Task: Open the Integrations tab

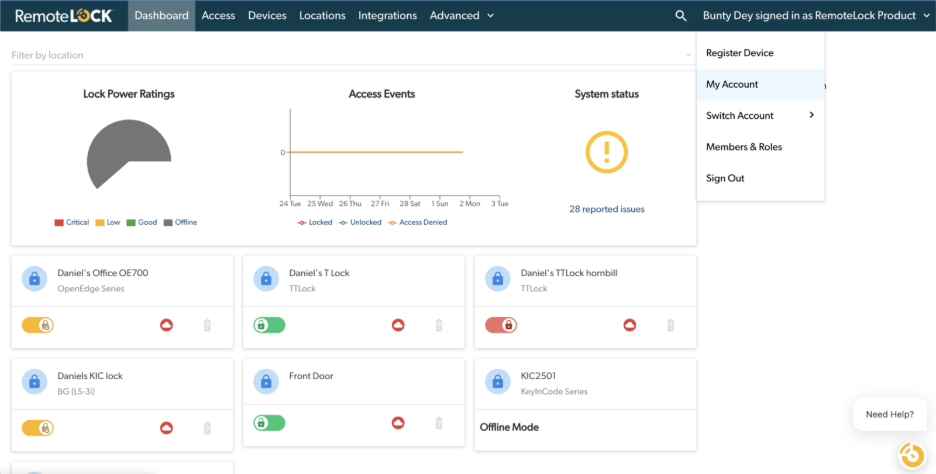Action: 387,16
